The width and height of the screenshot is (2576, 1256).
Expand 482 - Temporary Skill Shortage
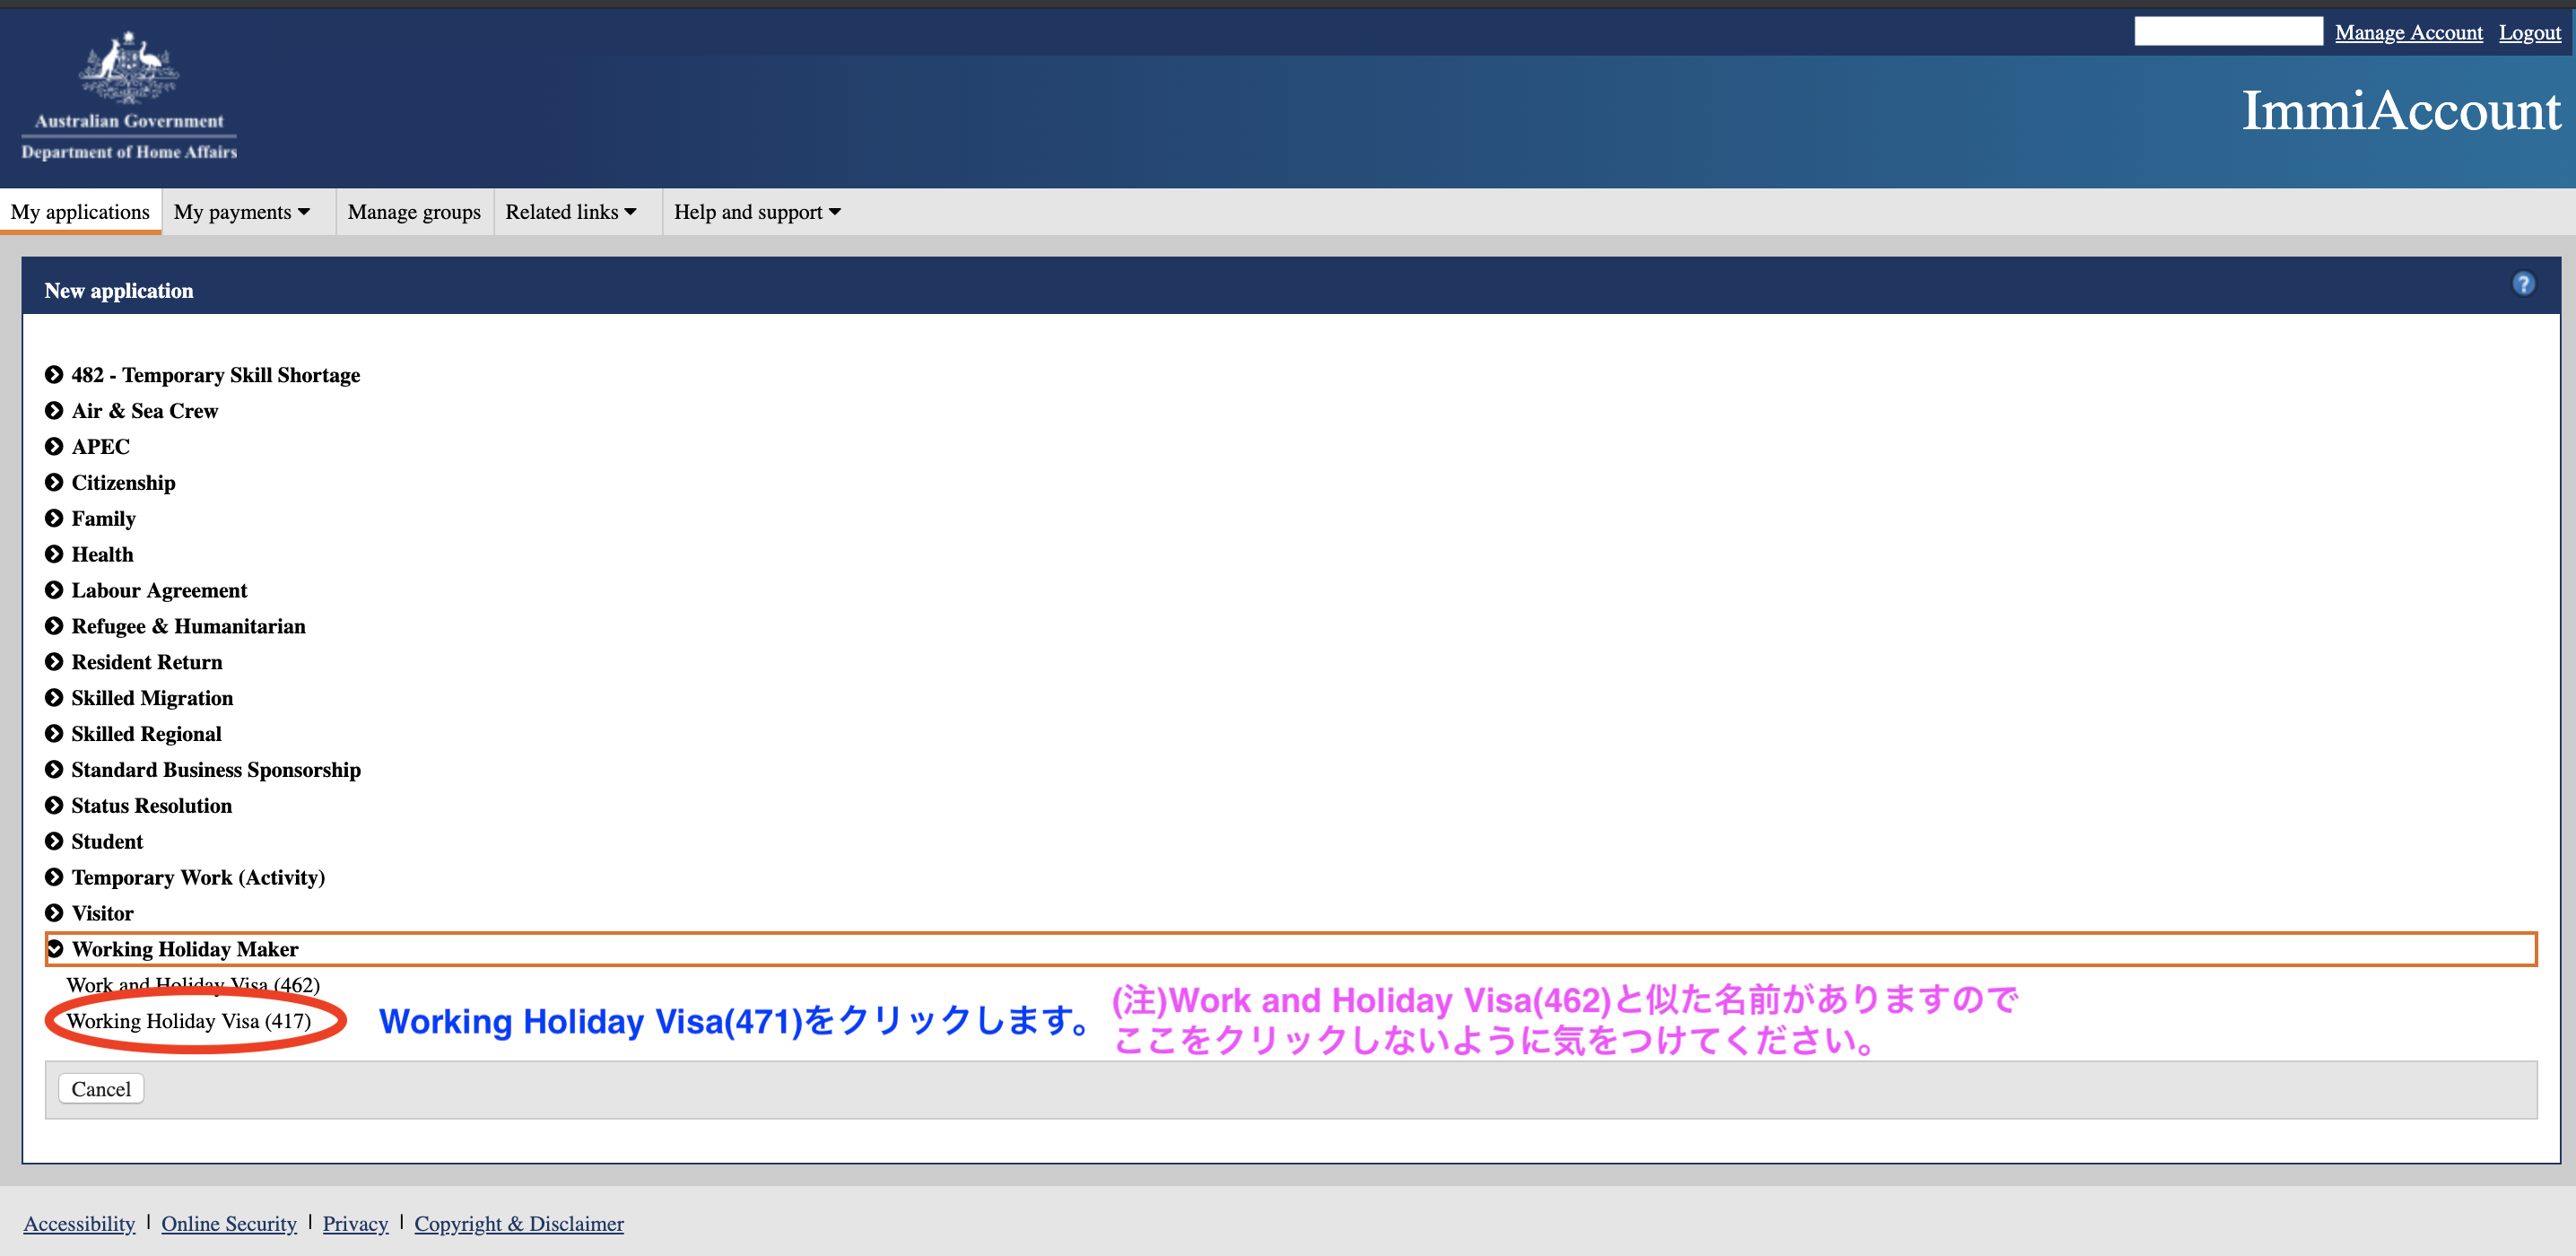tap(215, 375)
